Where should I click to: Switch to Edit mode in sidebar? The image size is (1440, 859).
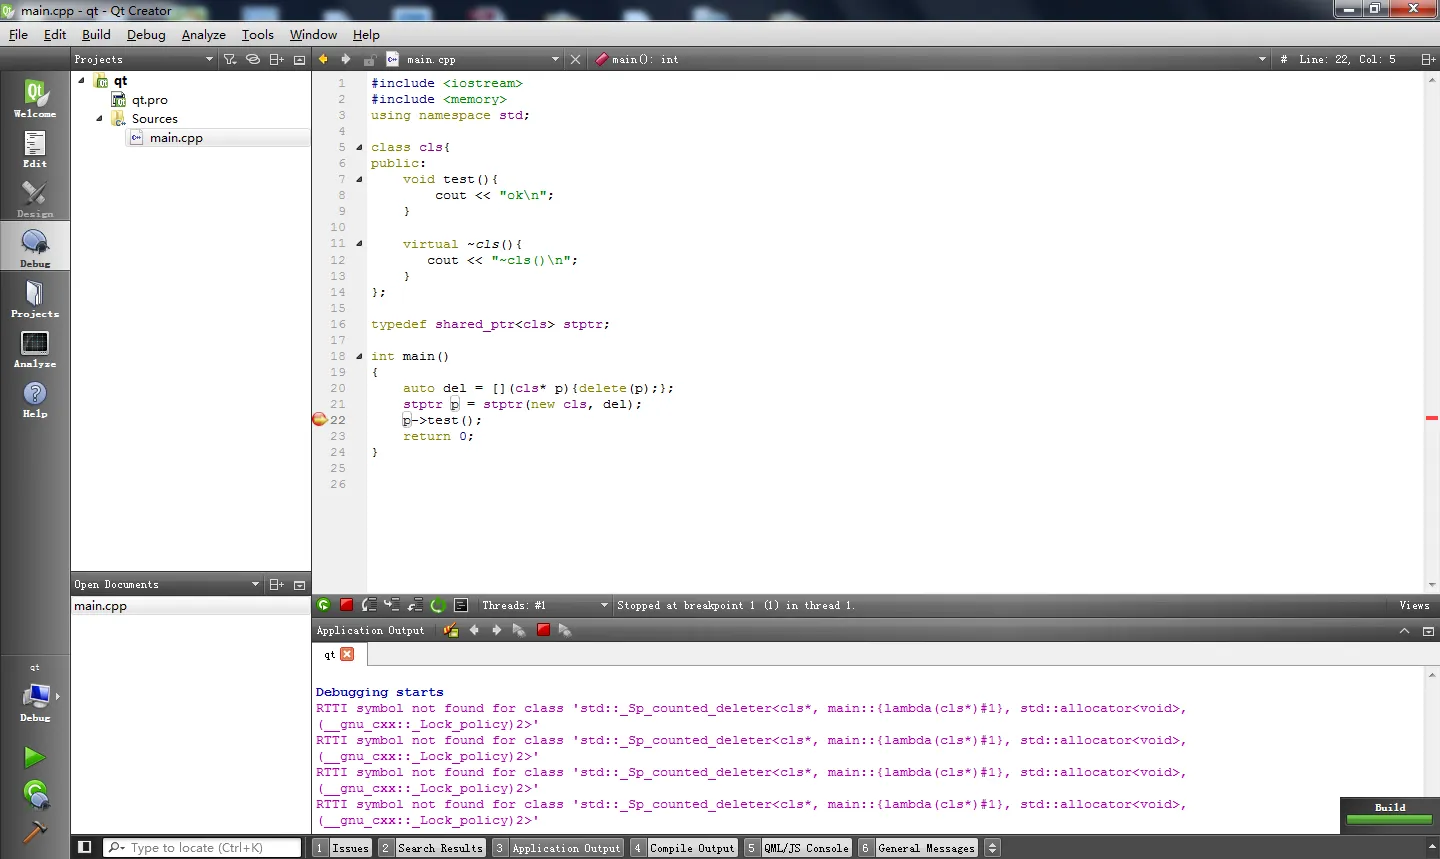(x=35, y=148)
